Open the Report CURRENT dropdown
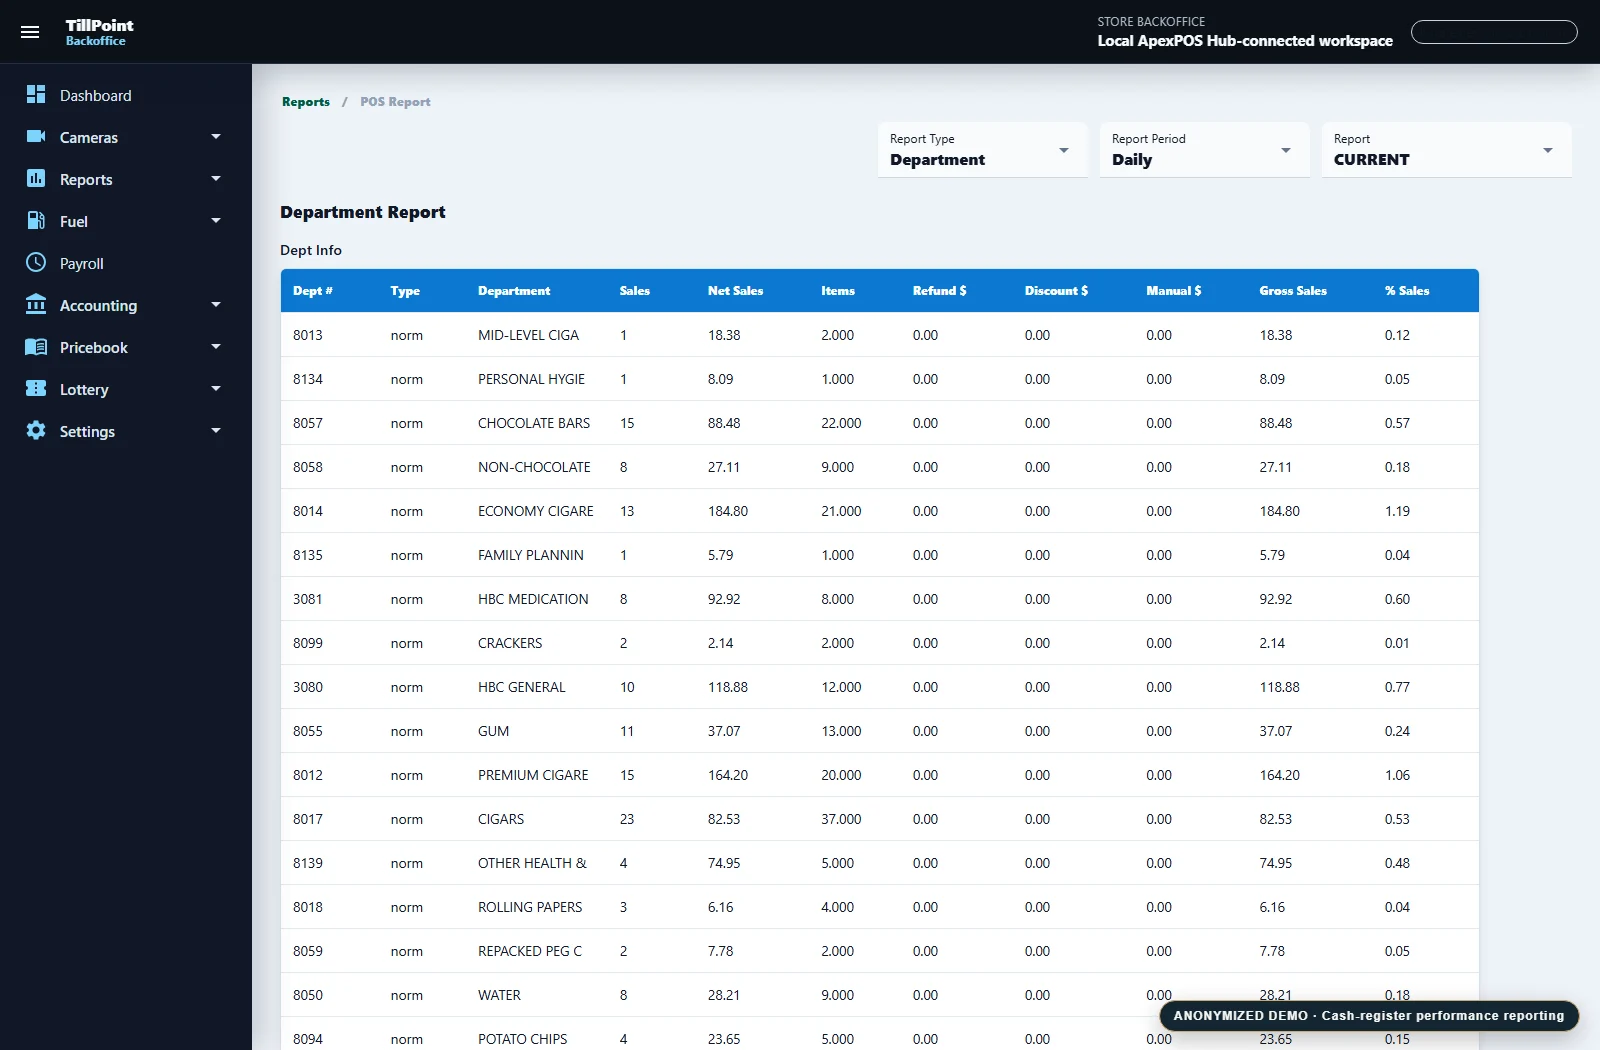This screenshot has width=1600, height=1050. pyautogui.click(x=1447, y=150)
